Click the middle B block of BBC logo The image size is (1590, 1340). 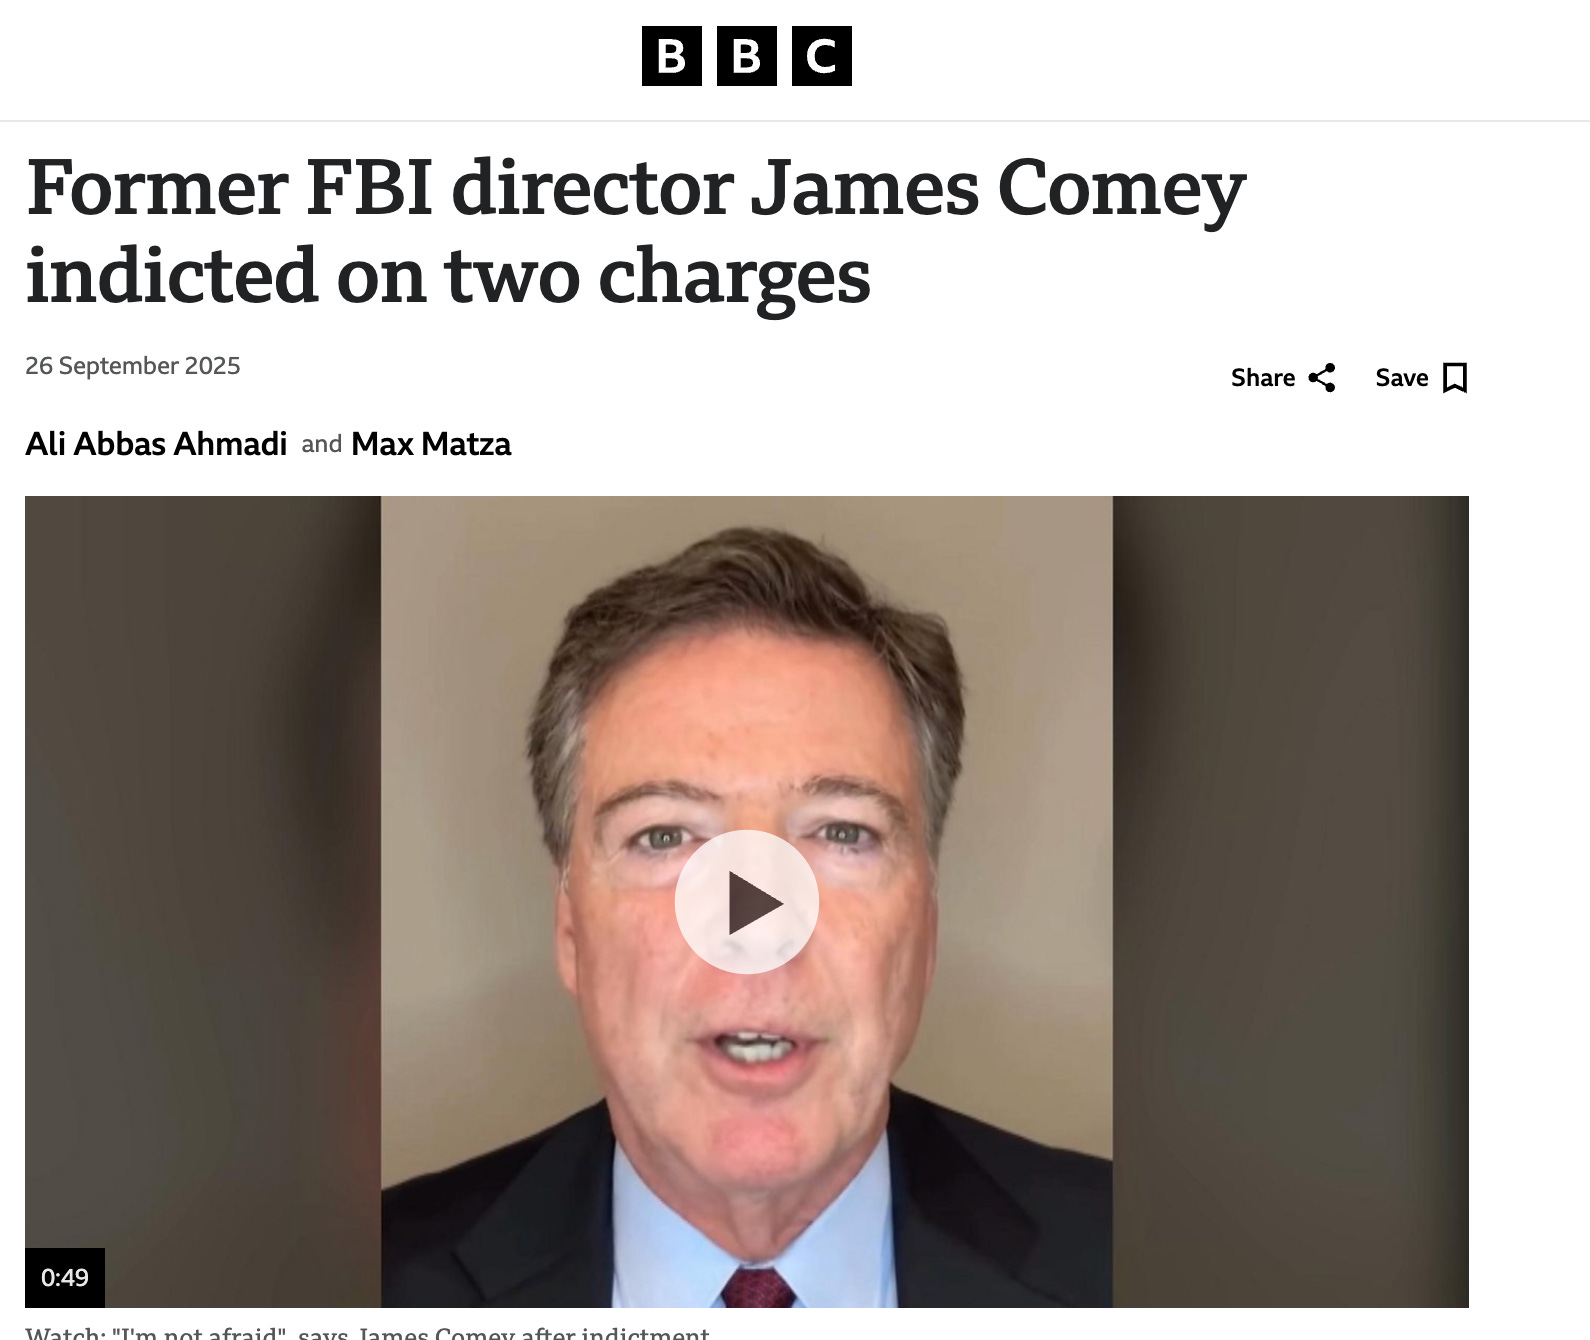click(747, 56)
